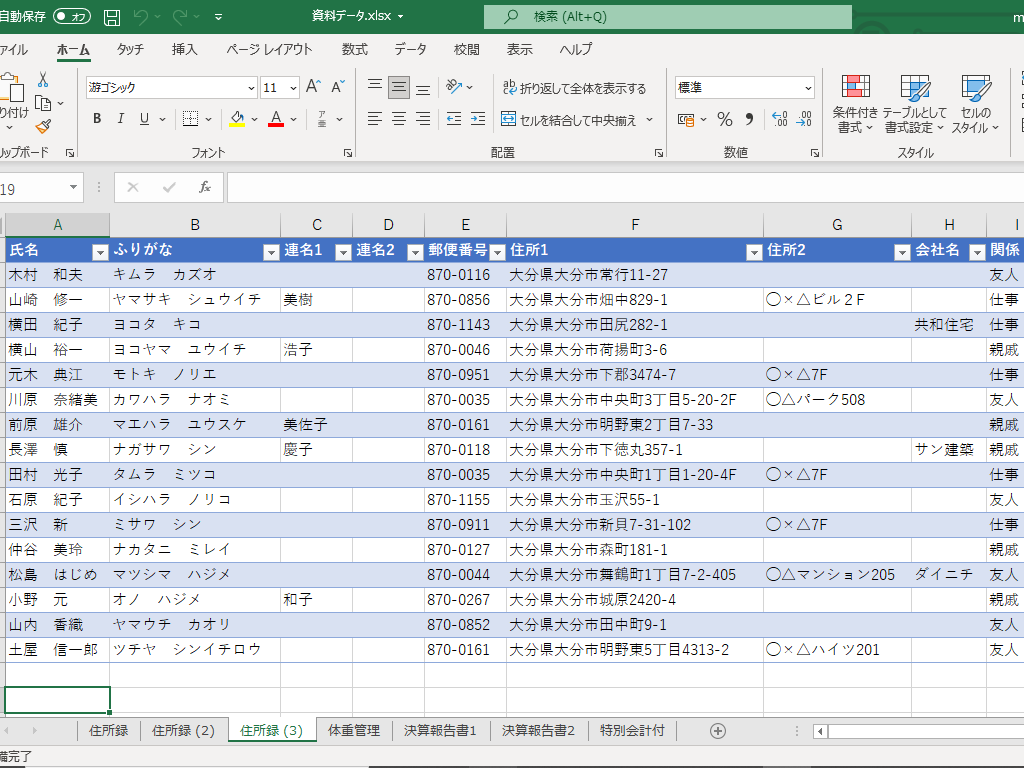Apply the red font color
Screen dimensions: 1024x768
(276, 119)
